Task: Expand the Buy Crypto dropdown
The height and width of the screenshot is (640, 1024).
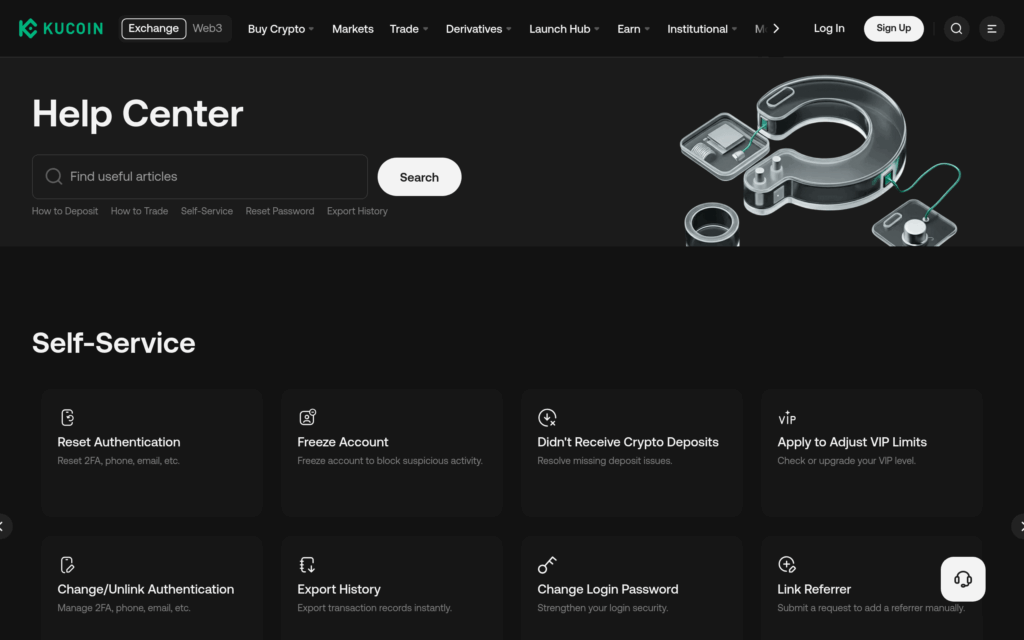Action: click(x=281, y=29)
